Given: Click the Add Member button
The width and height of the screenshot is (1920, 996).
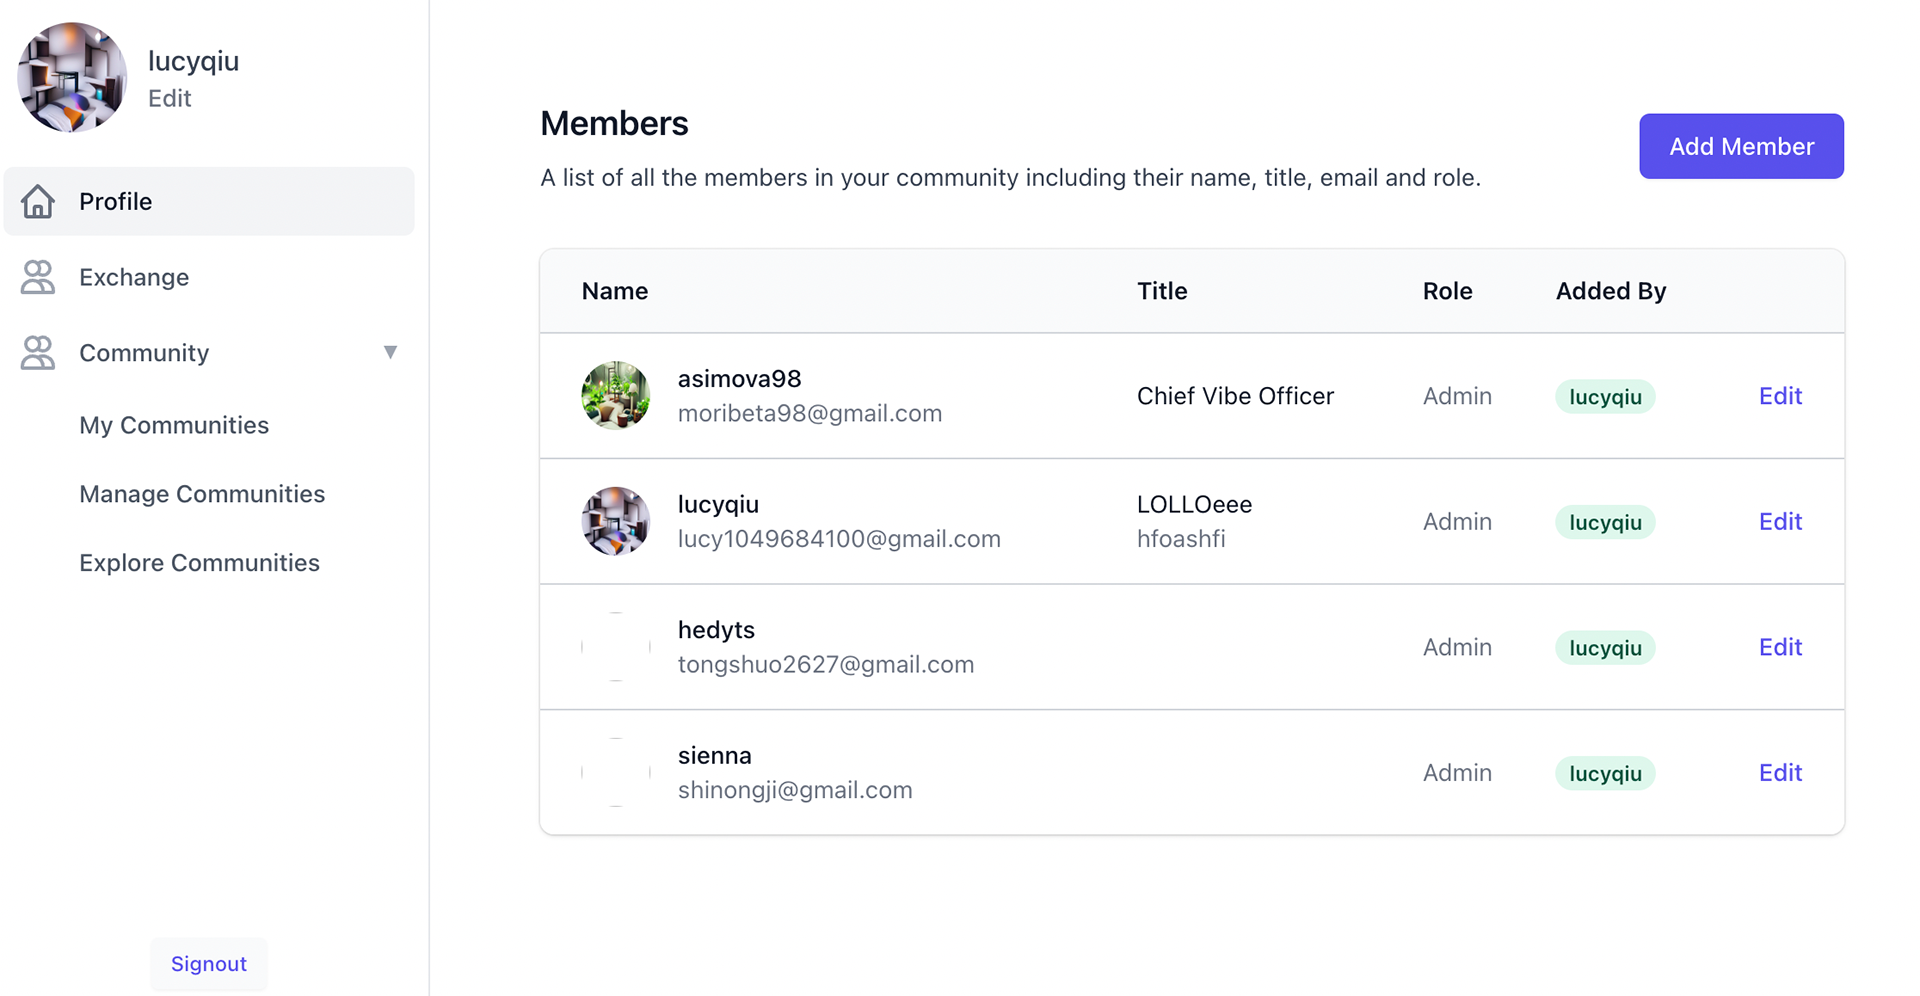Looking at the screenshot, I should pos(1741,146).
